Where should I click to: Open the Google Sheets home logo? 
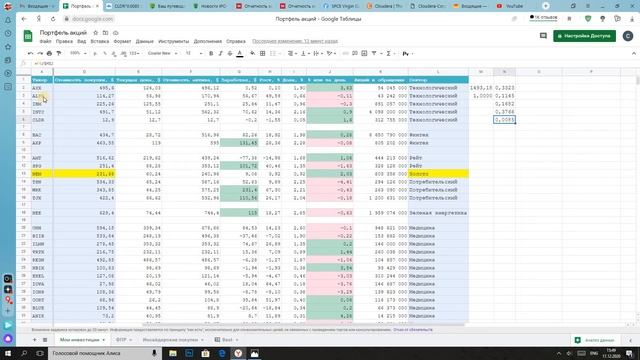point(28,36)
